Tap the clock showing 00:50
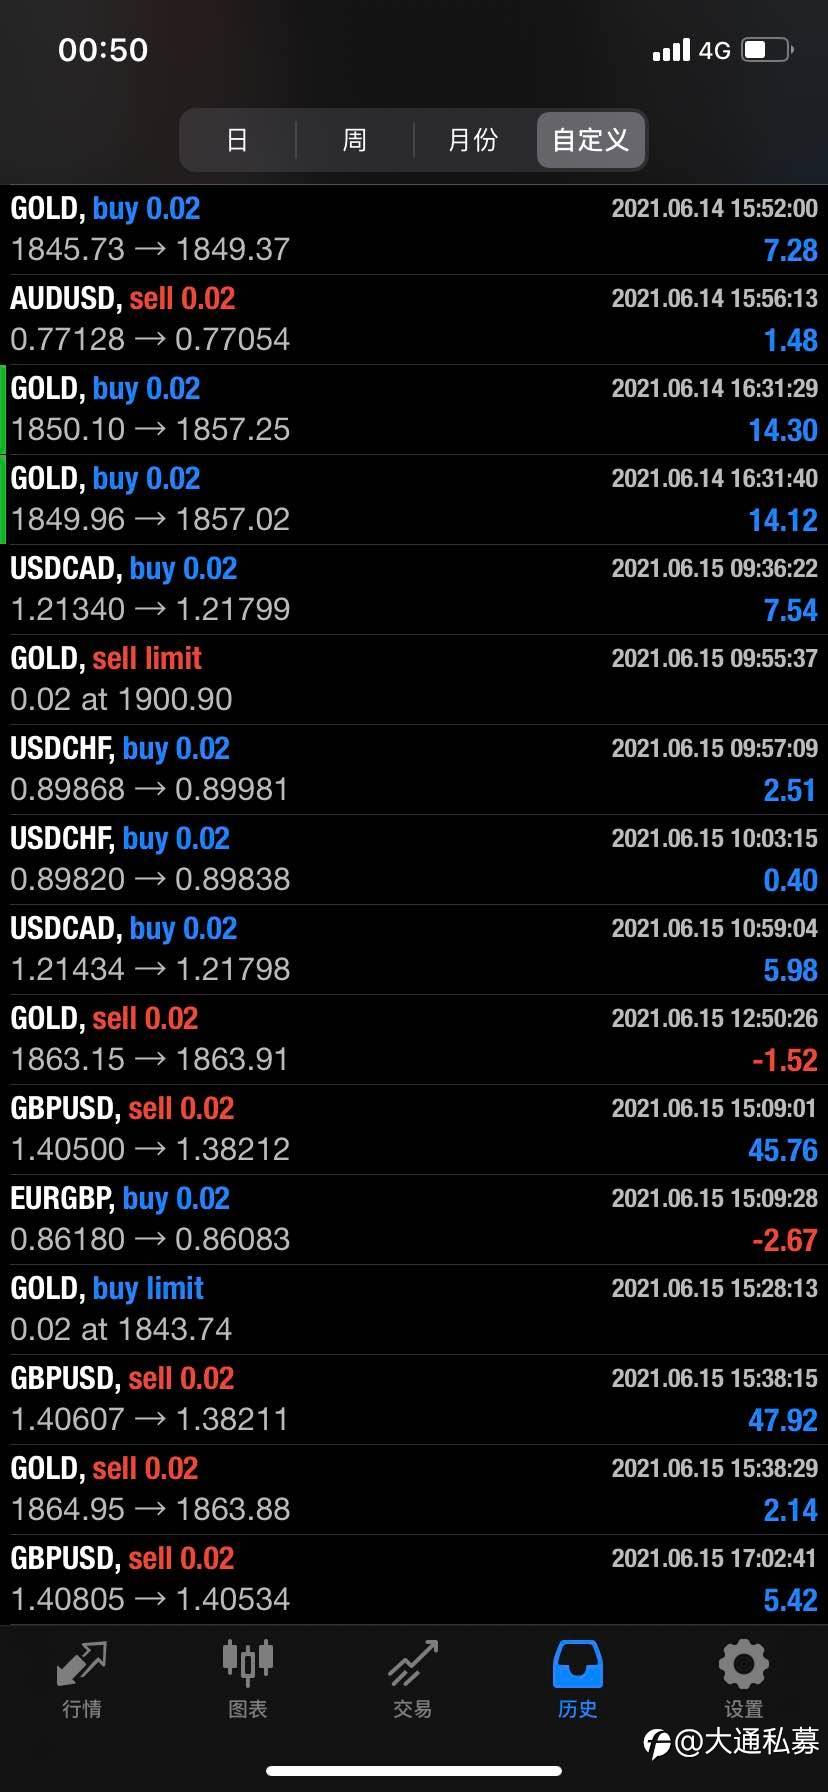The width and height of the screenshot is (828, 1792). [x=103, y=50]
